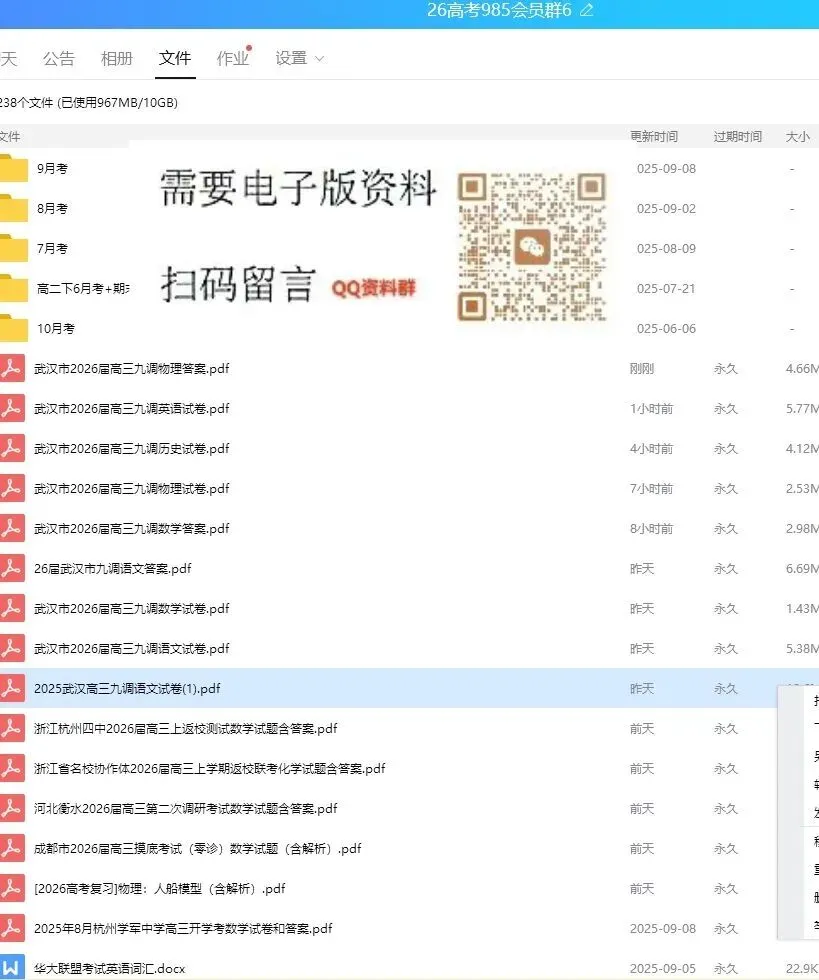The width and height of the screenshot is (819, 980).
Task: Switch to the 相册 tab
Action: click(x=117, y=58)
